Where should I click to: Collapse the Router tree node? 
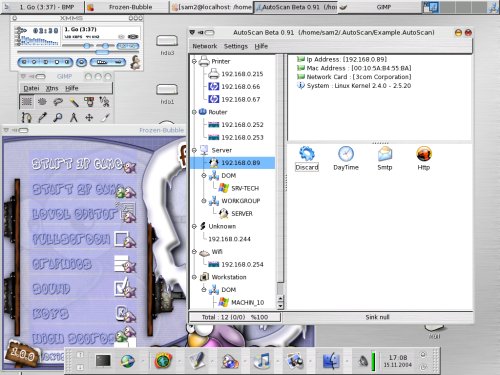tap(194, 112)
